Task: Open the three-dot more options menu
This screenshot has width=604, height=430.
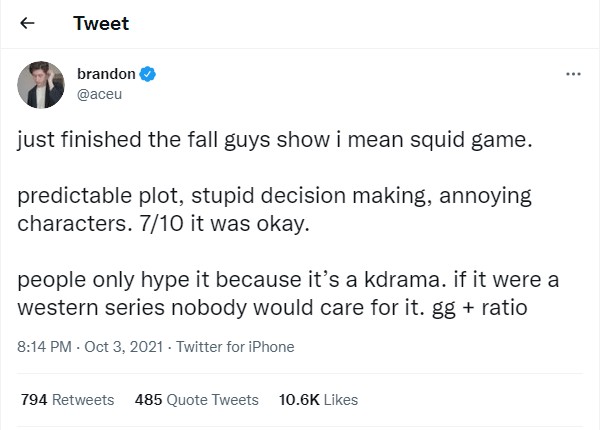Action: coord(572,75)
